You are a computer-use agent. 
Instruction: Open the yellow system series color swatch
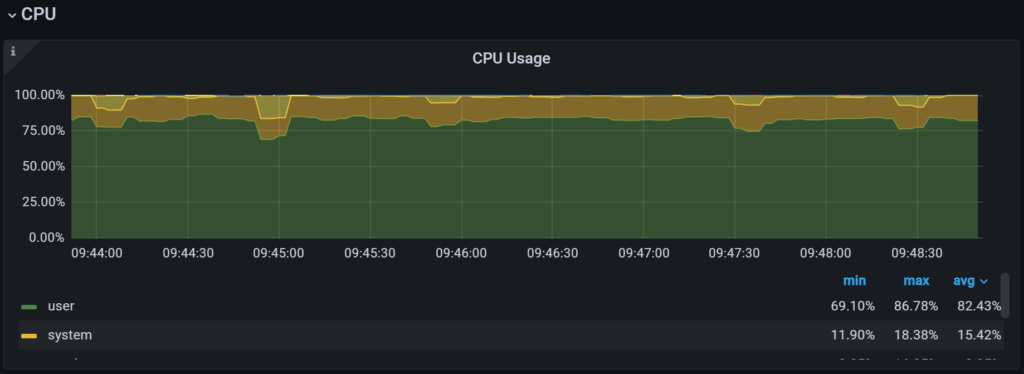coord(29,335)
